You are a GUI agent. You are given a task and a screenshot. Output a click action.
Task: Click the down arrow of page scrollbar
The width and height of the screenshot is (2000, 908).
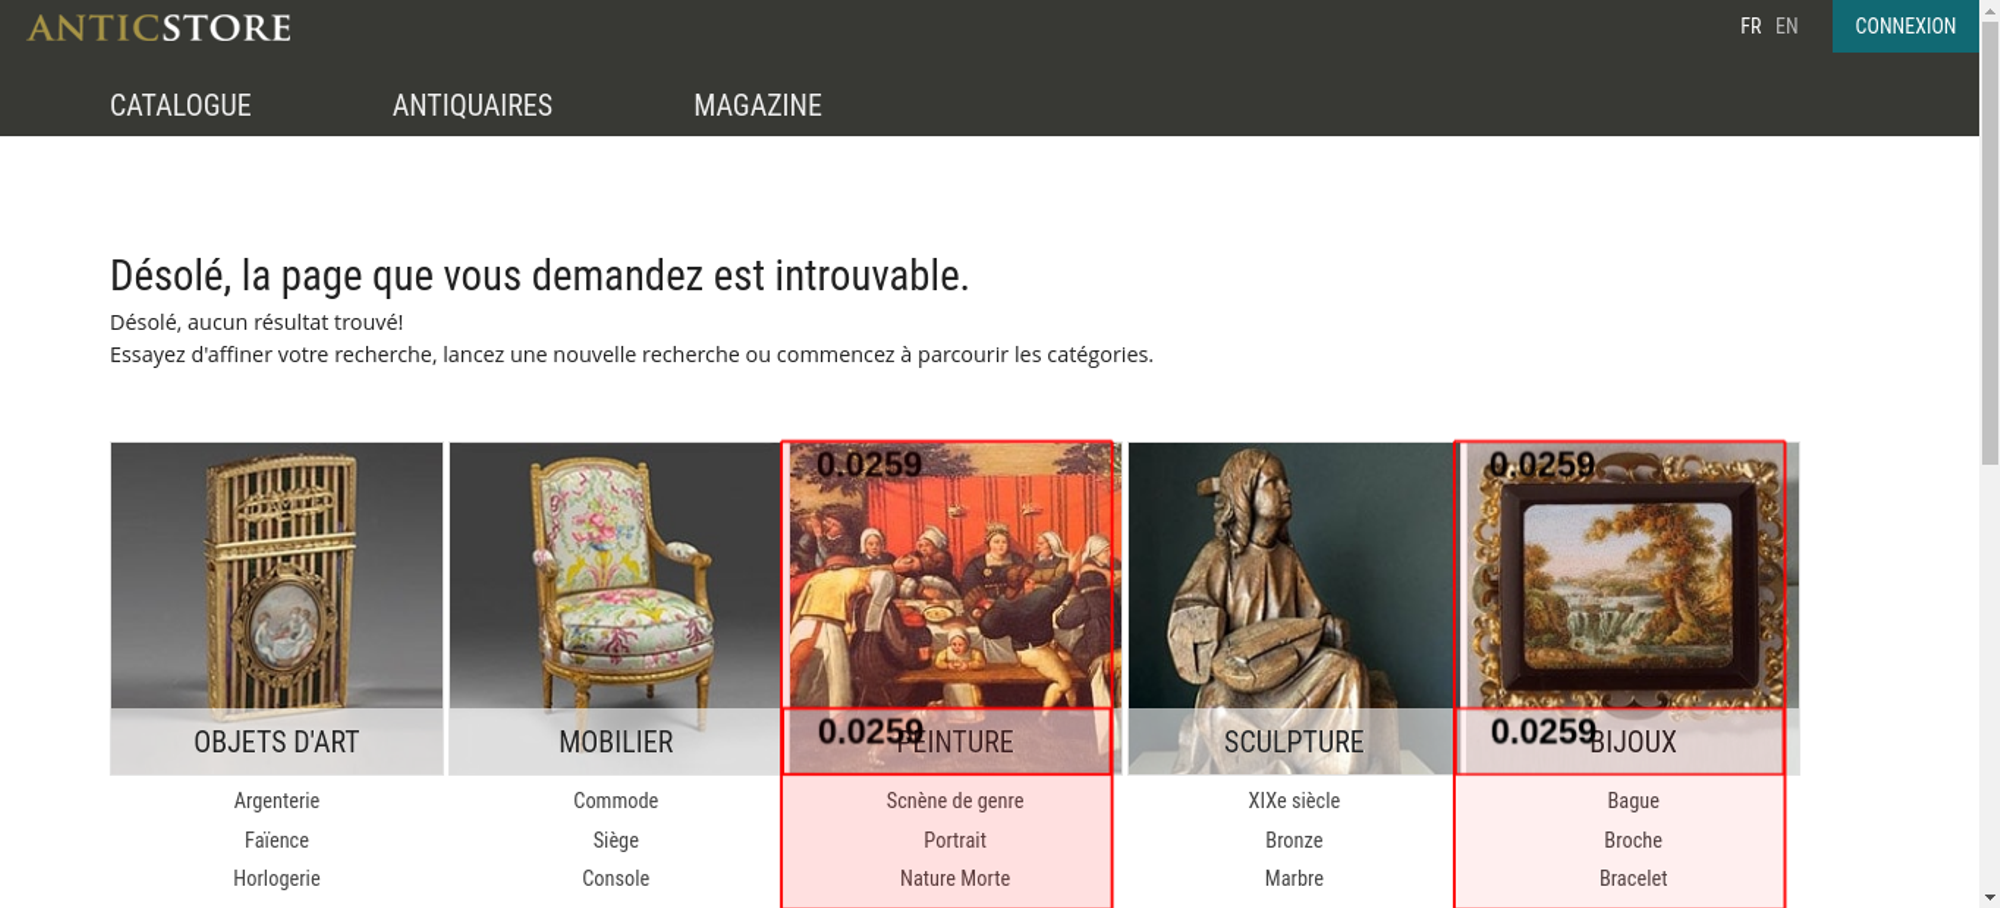pos(1990,898)
